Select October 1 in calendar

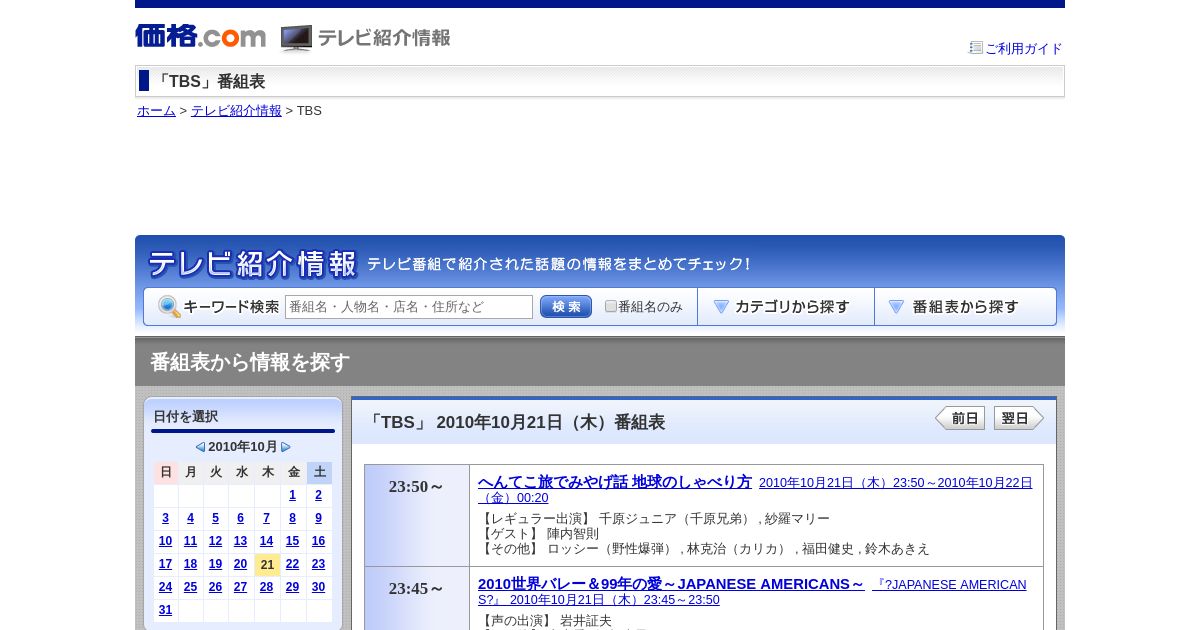(293, 495)
